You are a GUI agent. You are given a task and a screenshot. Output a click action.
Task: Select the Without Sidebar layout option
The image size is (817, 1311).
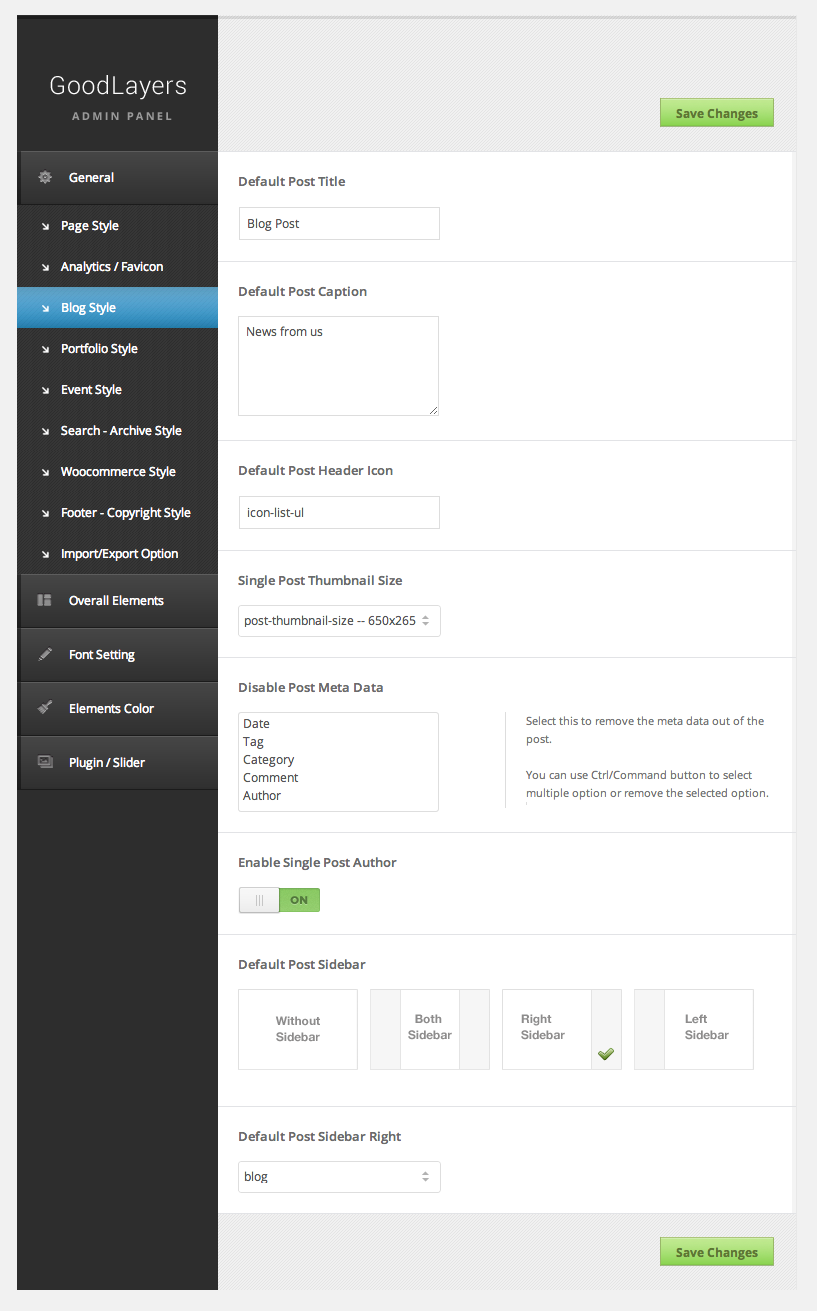[x=298, y=1029]
